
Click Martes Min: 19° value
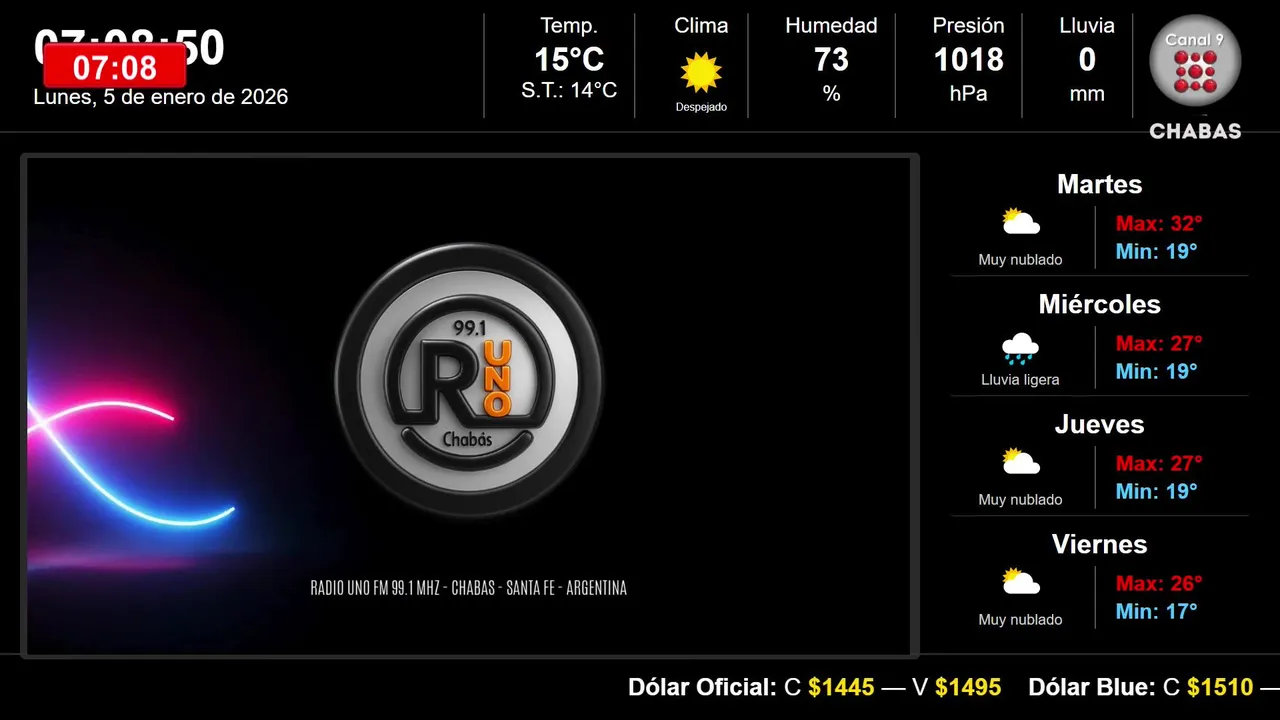coord(1157,251)
